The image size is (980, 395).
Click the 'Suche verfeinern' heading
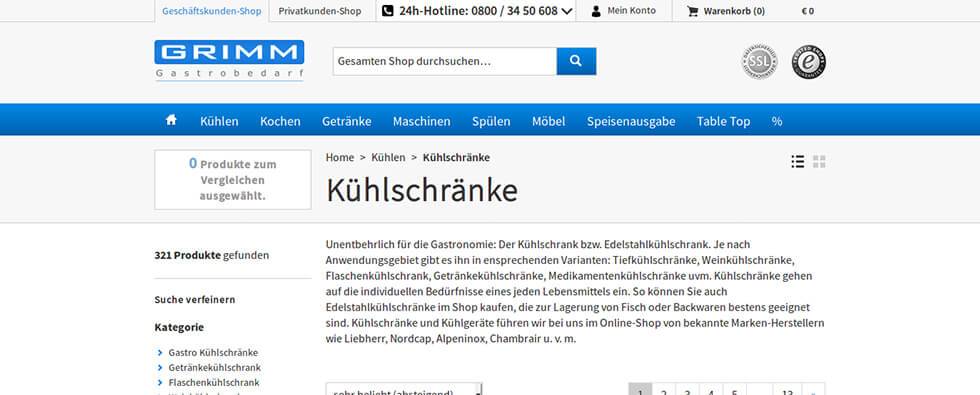pyautogui.click(x=195, y=299)
